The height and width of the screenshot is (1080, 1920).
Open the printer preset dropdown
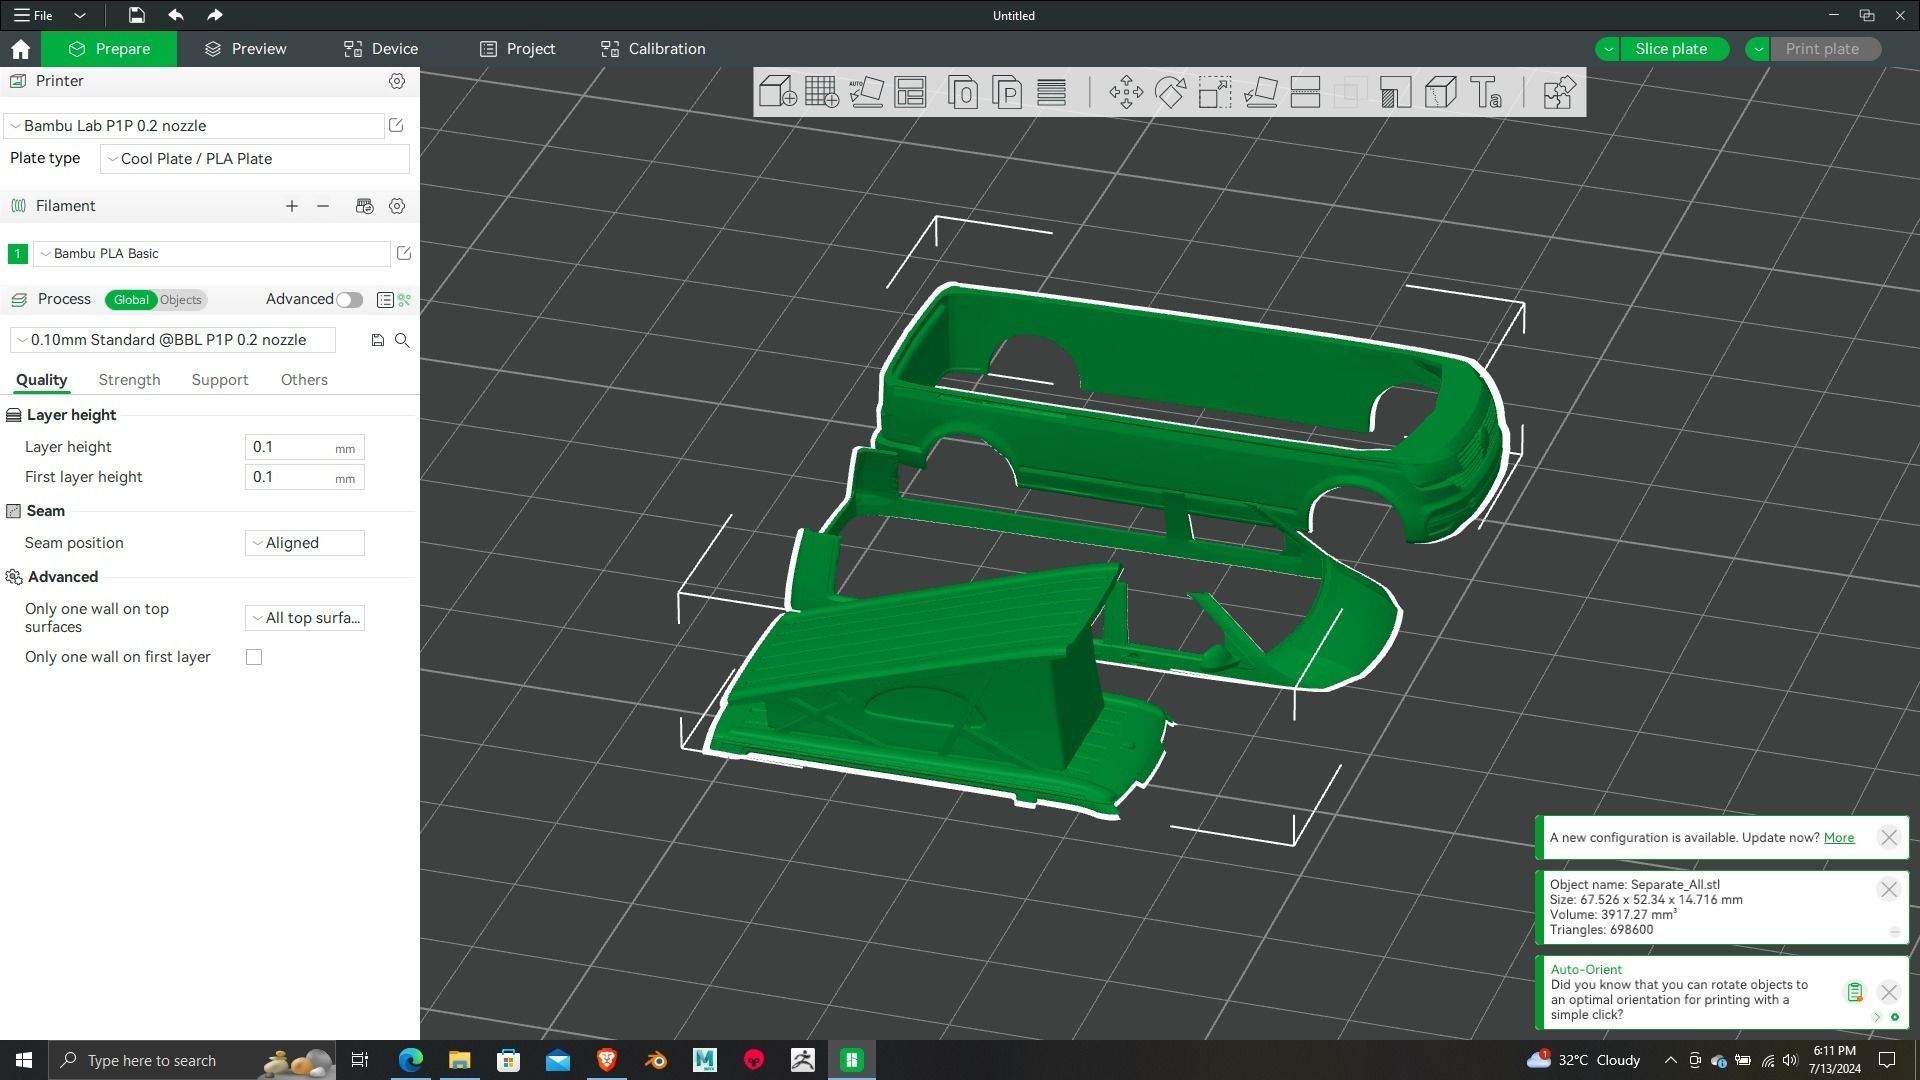click(x=194, y=126)
